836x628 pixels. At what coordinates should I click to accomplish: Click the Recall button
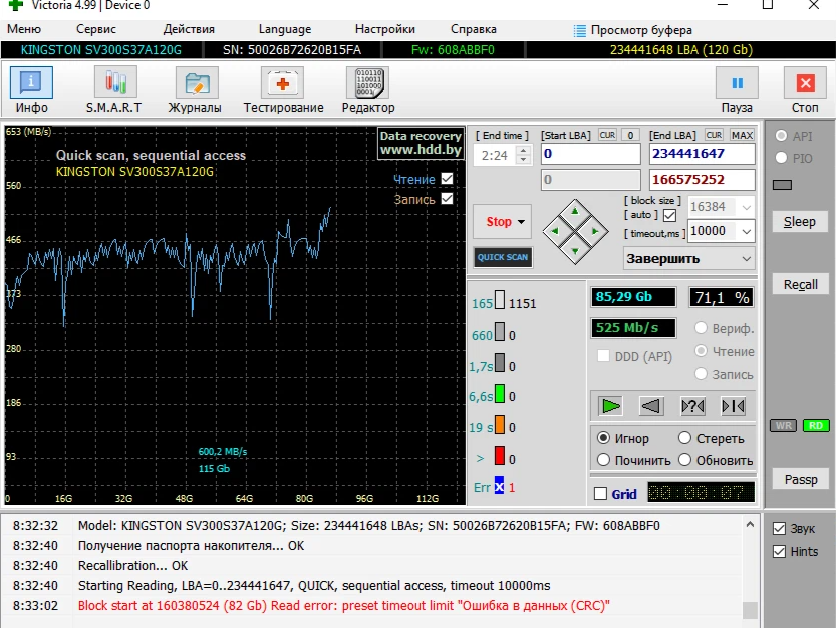click(x=800, y=284)
